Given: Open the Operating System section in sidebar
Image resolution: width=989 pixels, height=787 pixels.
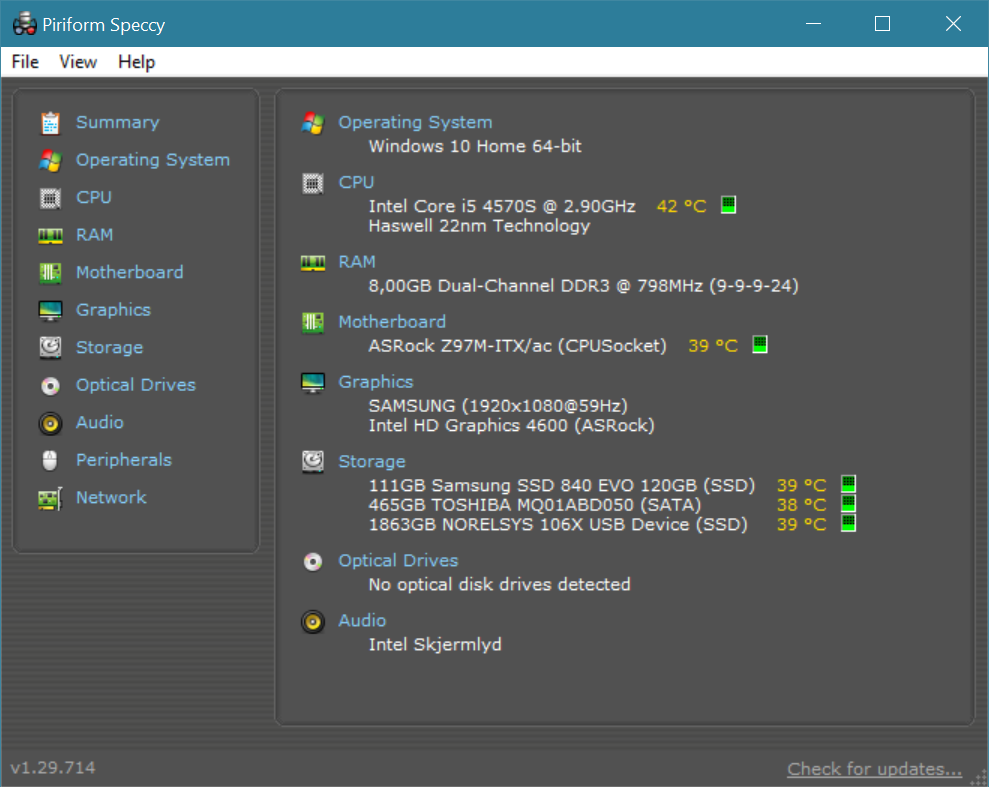Looking at the screenshot, I should pyautogui.click(x=153, y=160).
